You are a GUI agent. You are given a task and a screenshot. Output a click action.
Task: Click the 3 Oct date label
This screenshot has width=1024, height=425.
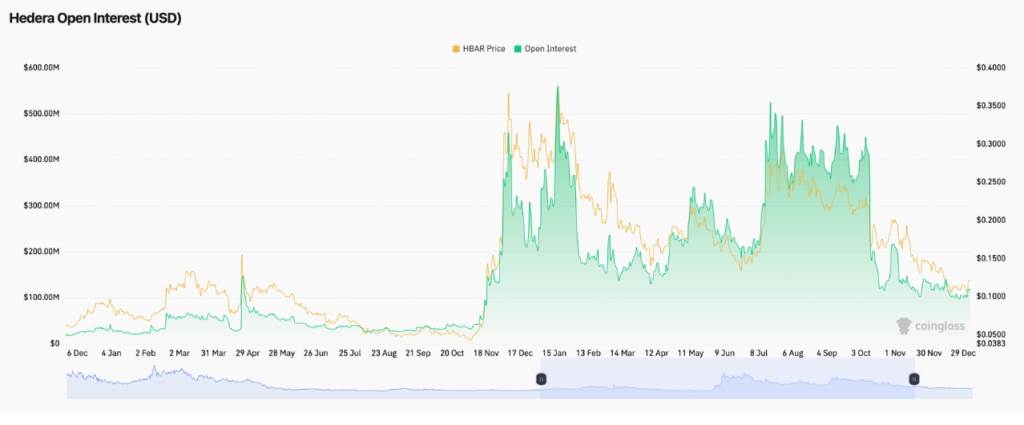[x=861, y=353]
